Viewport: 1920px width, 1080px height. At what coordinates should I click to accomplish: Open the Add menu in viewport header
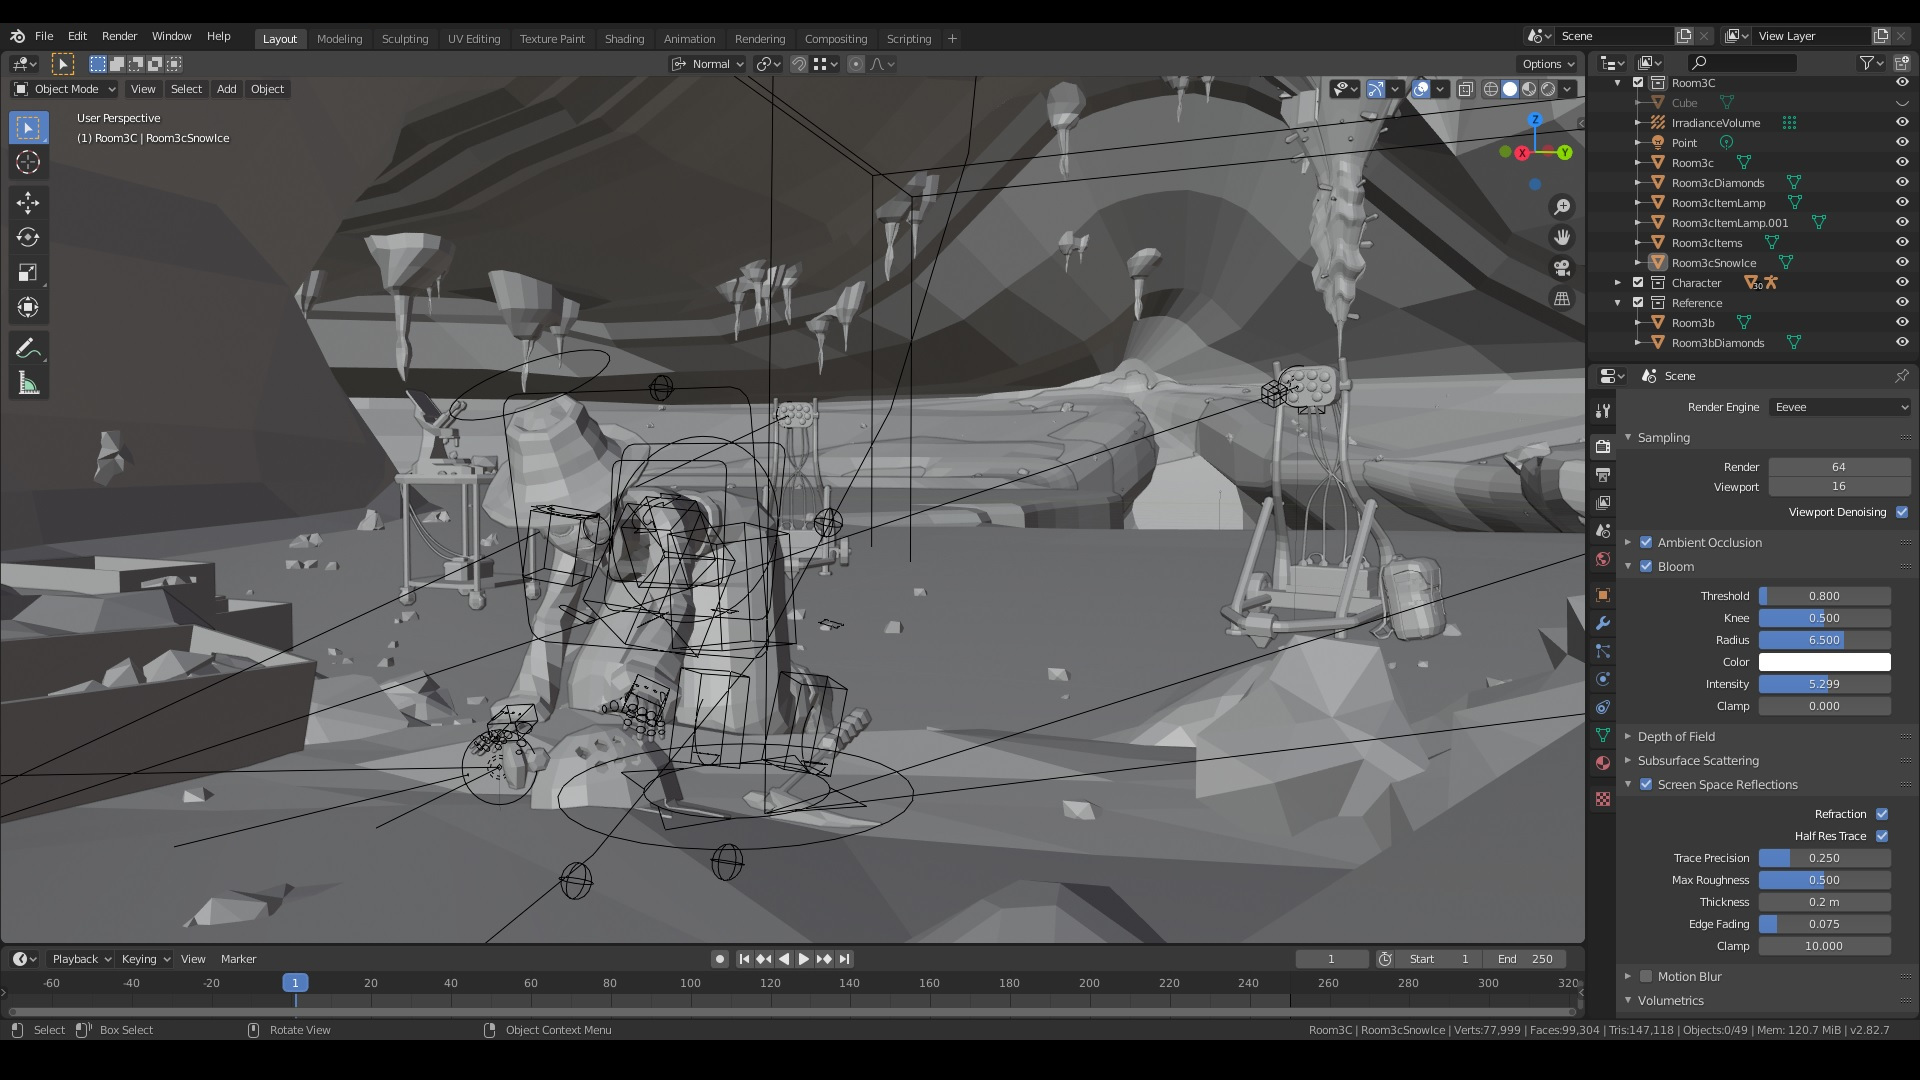pyautogui.click(x=227, y=89)
